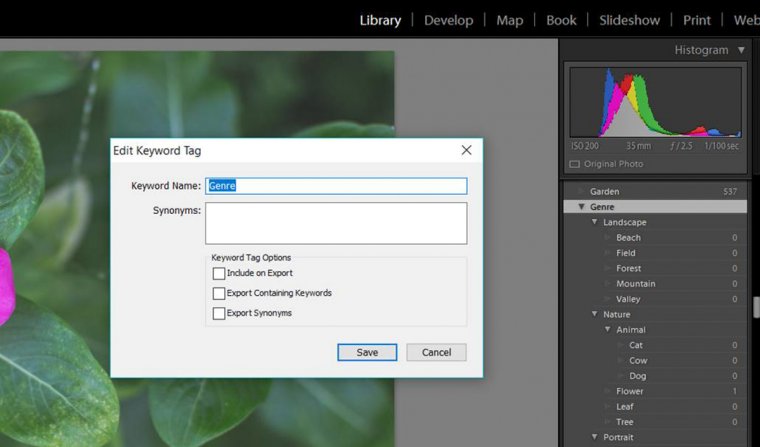Click the ISO 200 histogram readout
The width and height of the screenshot is (760, 447).
585,146
